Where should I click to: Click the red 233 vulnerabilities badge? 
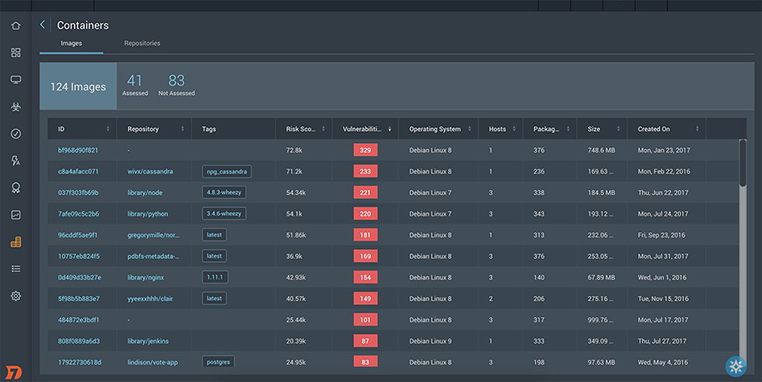coord(365,172)
